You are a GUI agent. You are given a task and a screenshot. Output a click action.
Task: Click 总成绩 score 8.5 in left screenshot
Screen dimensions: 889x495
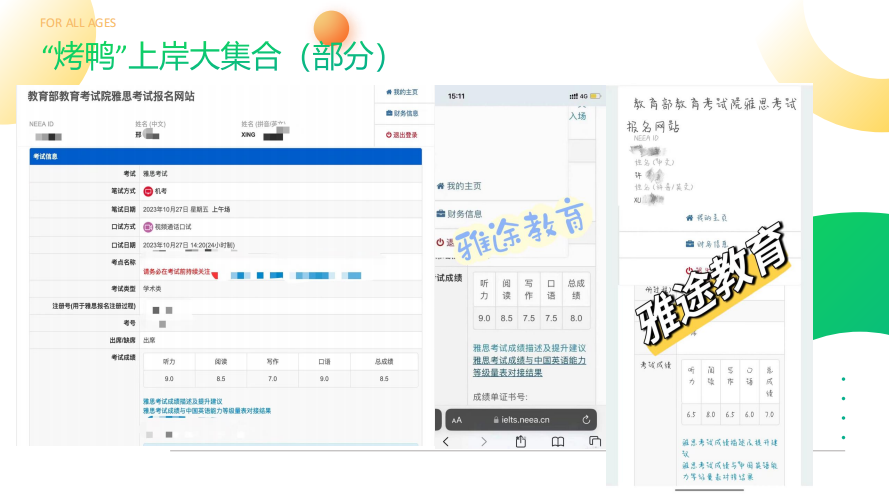pos(384,379)
